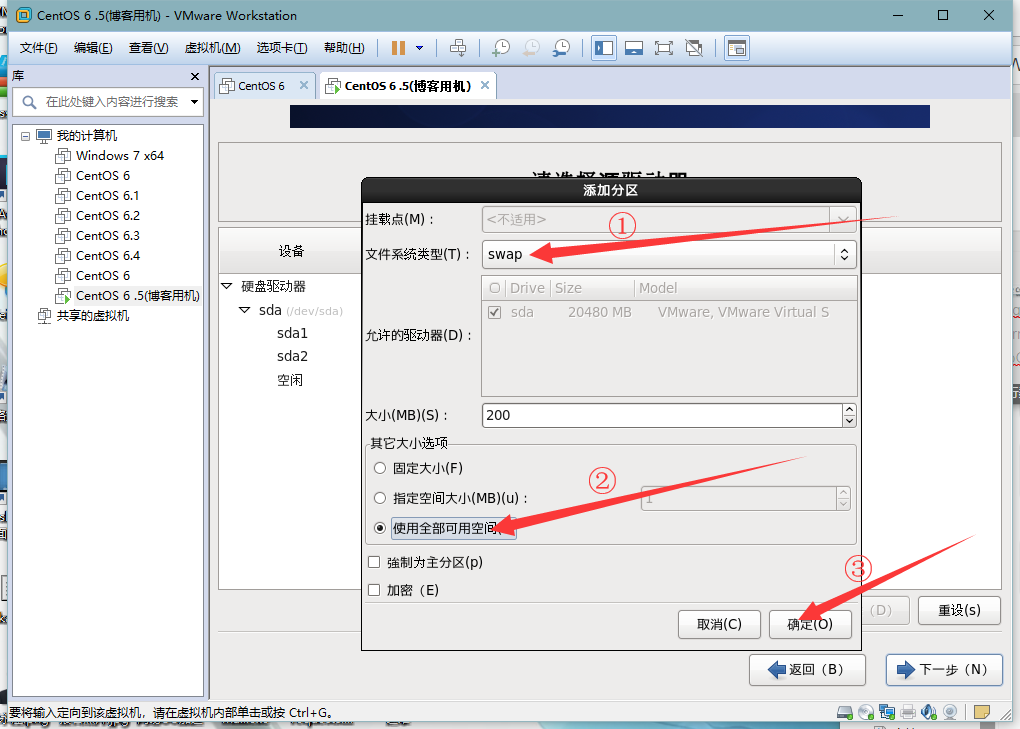Collapse 硬盘驱动器 disclosure triangle
Viewport: 1020px width, 729px height.
[227, 286]
